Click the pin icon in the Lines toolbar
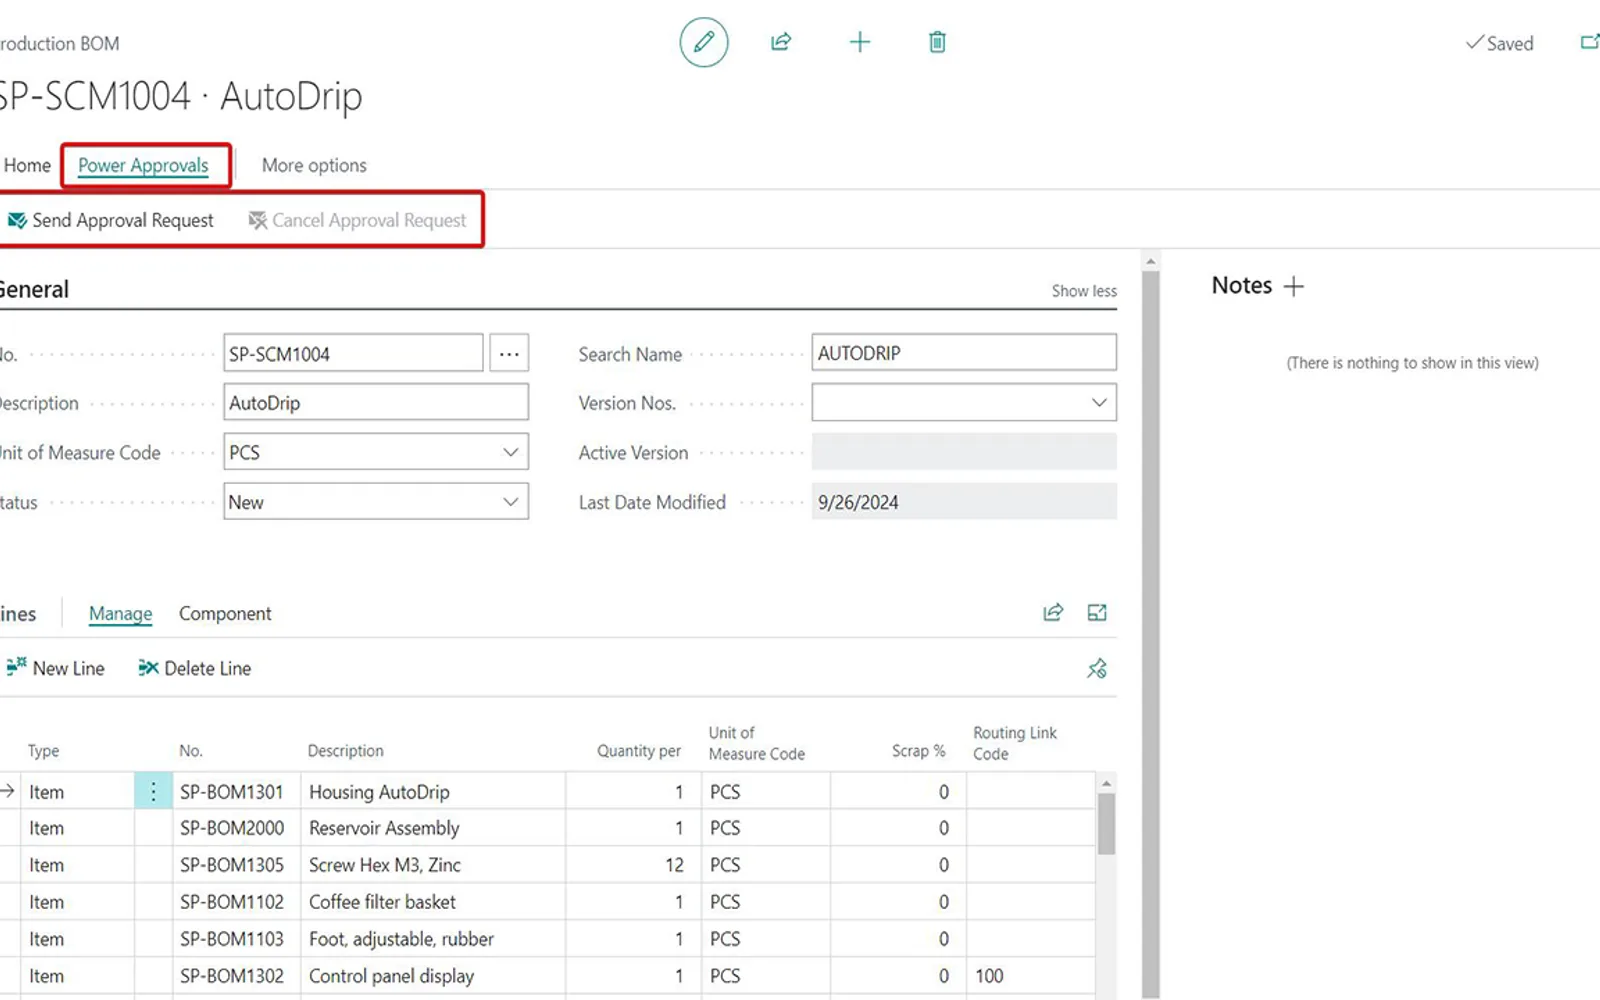Image resolution: width=1600 pixels, height=1000 pixels. [x=1097, y=669]
